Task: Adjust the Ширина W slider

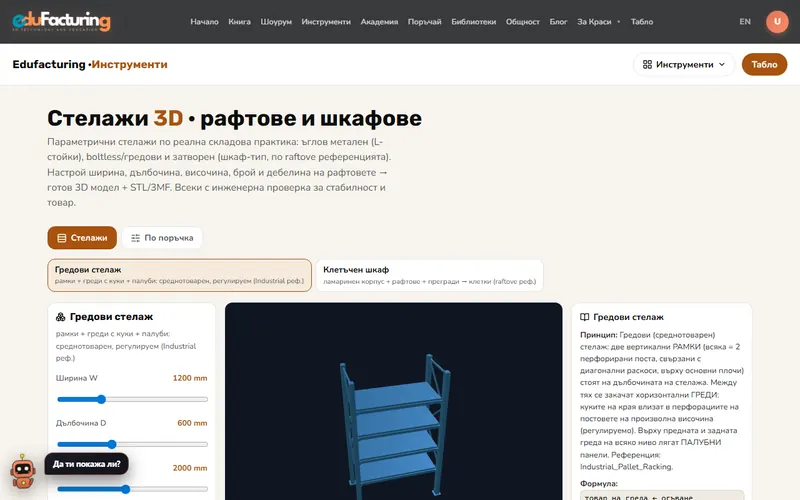Action: 132,399
